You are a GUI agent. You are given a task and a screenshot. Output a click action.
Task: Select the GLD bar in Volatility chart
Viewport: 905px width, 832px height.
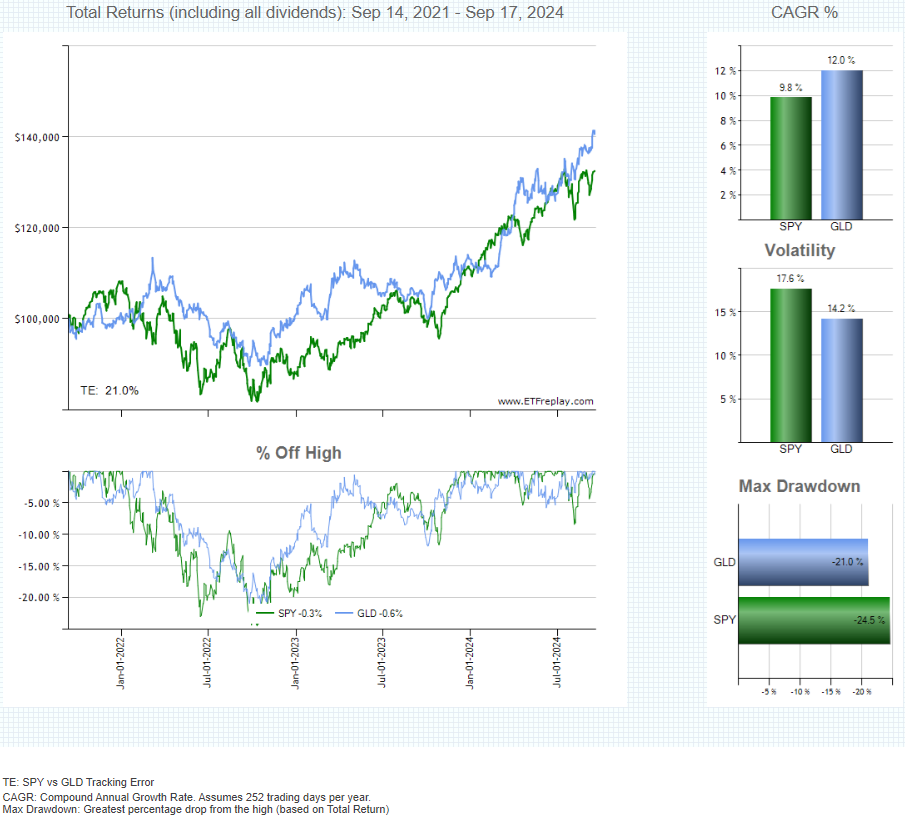pos(841,380)
